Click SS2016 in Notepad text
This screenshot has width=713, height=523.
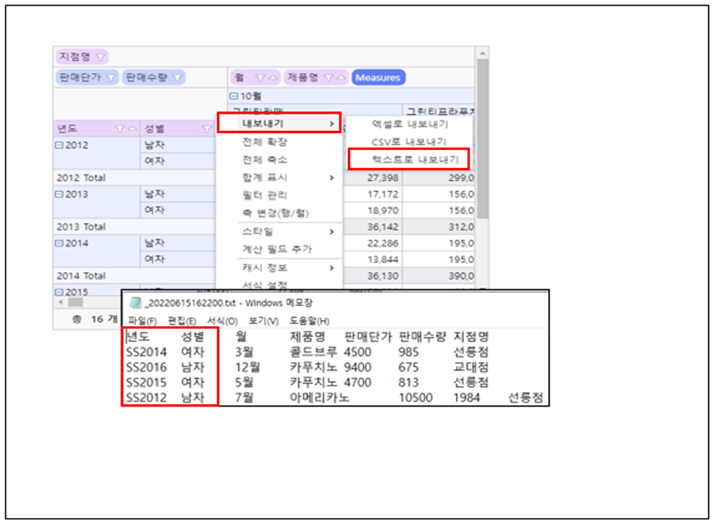[x=146, y=367]
